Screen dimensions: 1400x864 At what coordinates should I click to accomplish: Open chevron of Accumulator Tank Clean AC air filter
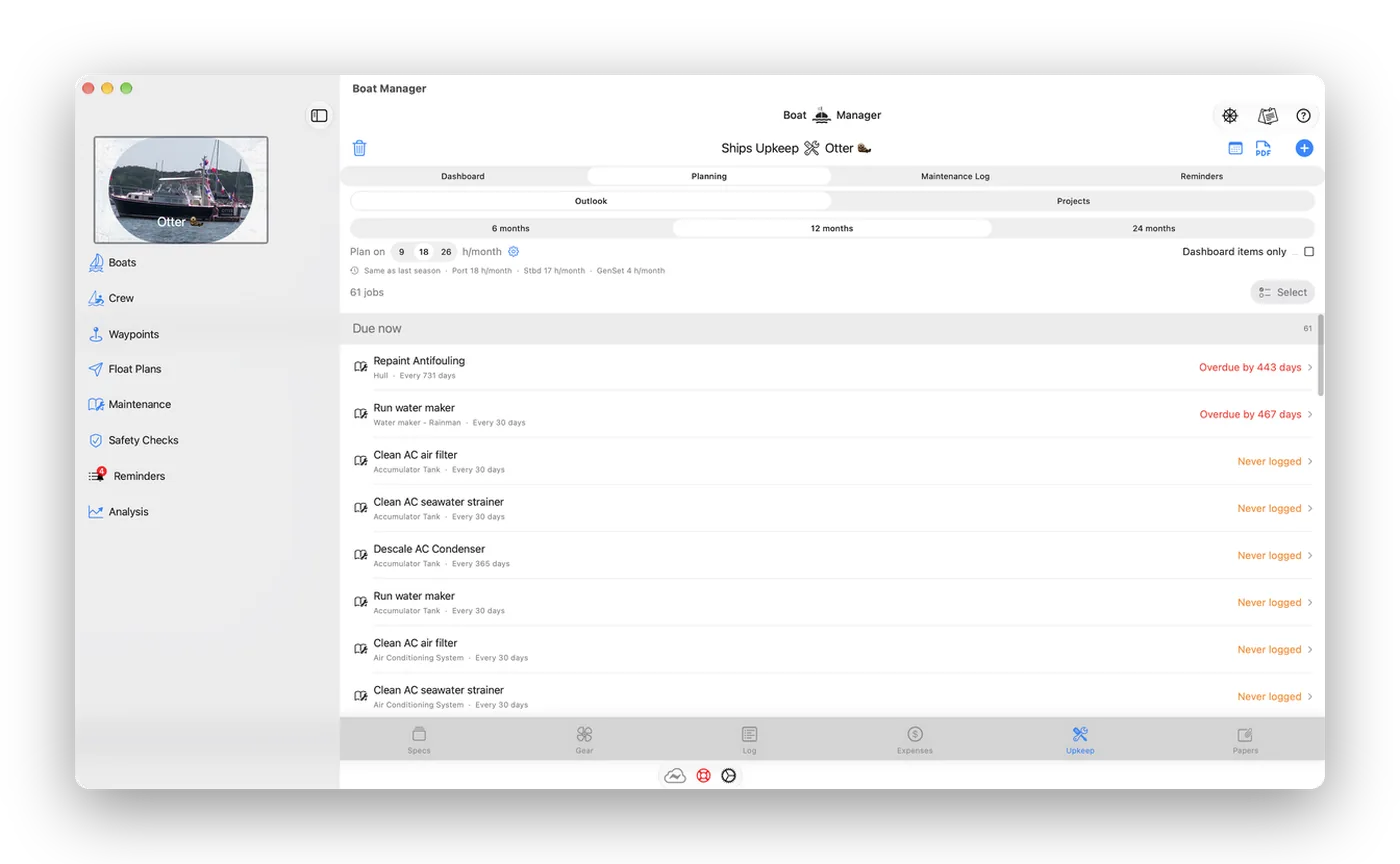tap(1310, 461)
